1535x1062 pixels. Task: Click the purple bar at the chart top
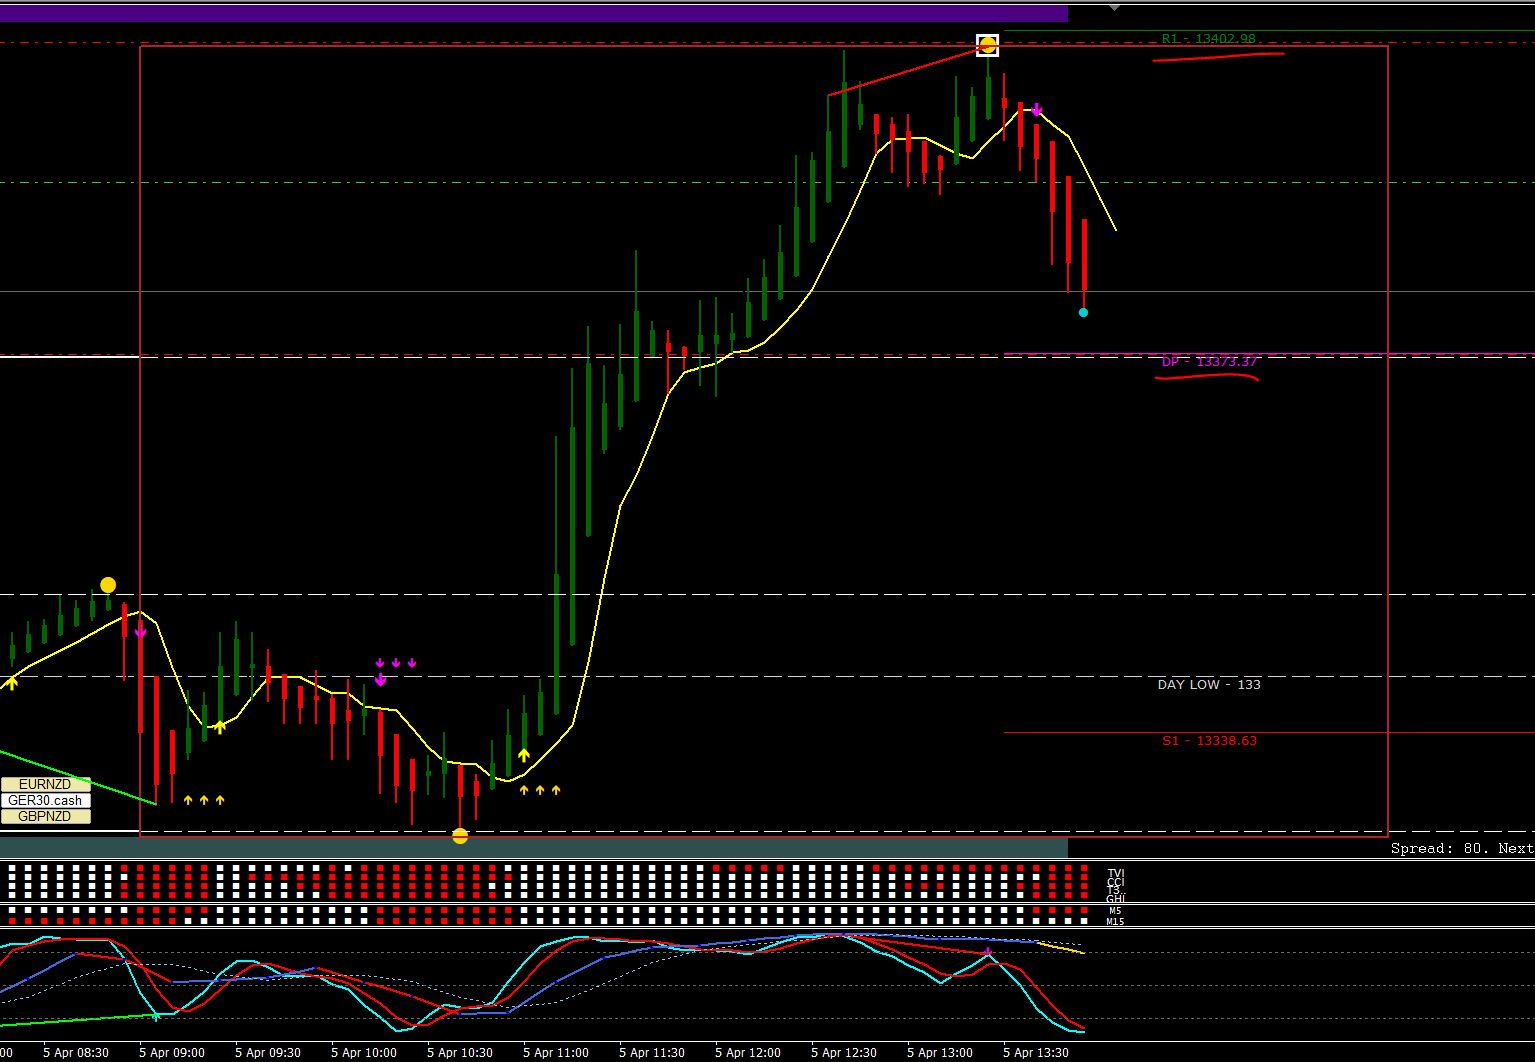pyautogui.click(x=534, y=13)
